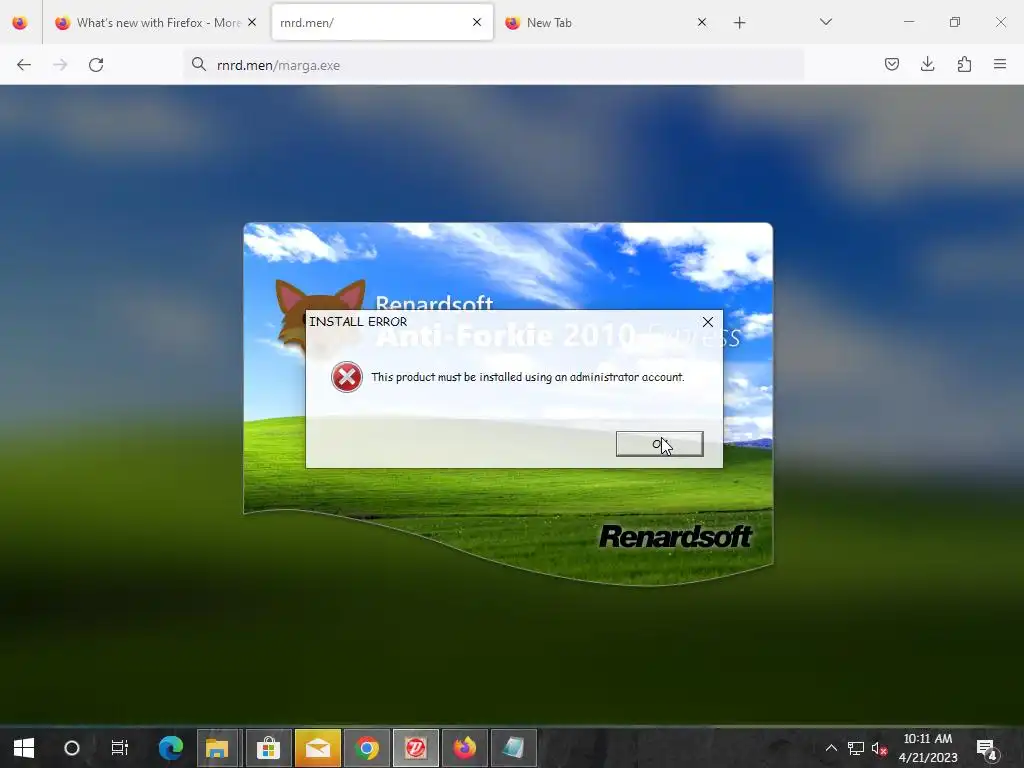1024x768 pixels.
Task: Select the rnrd.men/ tab
Action: pos(382,23)
